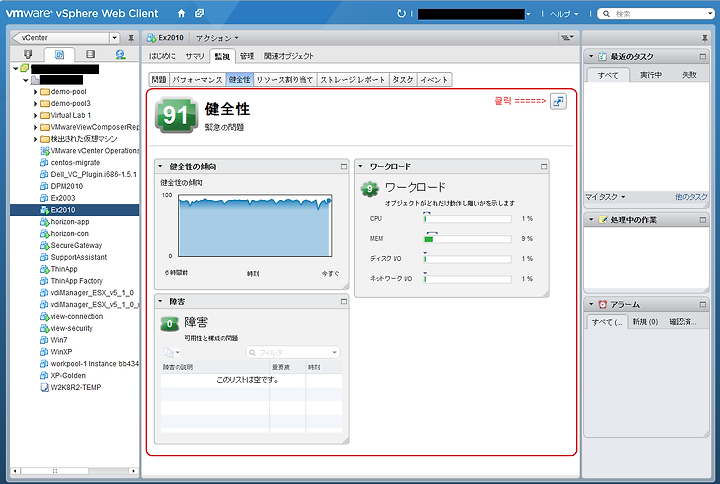The height and width of the screenshot is (484, 720).
Task: Select the horizon-app virtual machine
Action: point(69,221)
